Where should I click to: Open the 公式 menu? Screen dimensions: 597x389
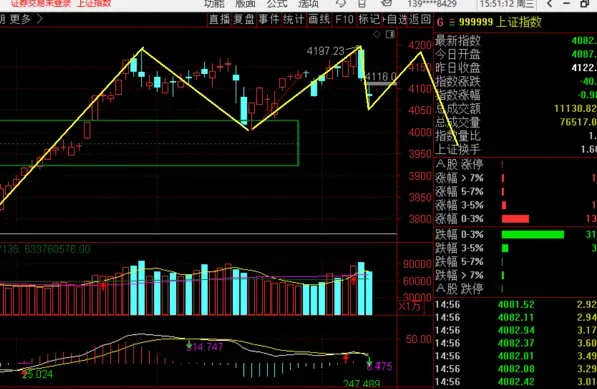point(277,4)
